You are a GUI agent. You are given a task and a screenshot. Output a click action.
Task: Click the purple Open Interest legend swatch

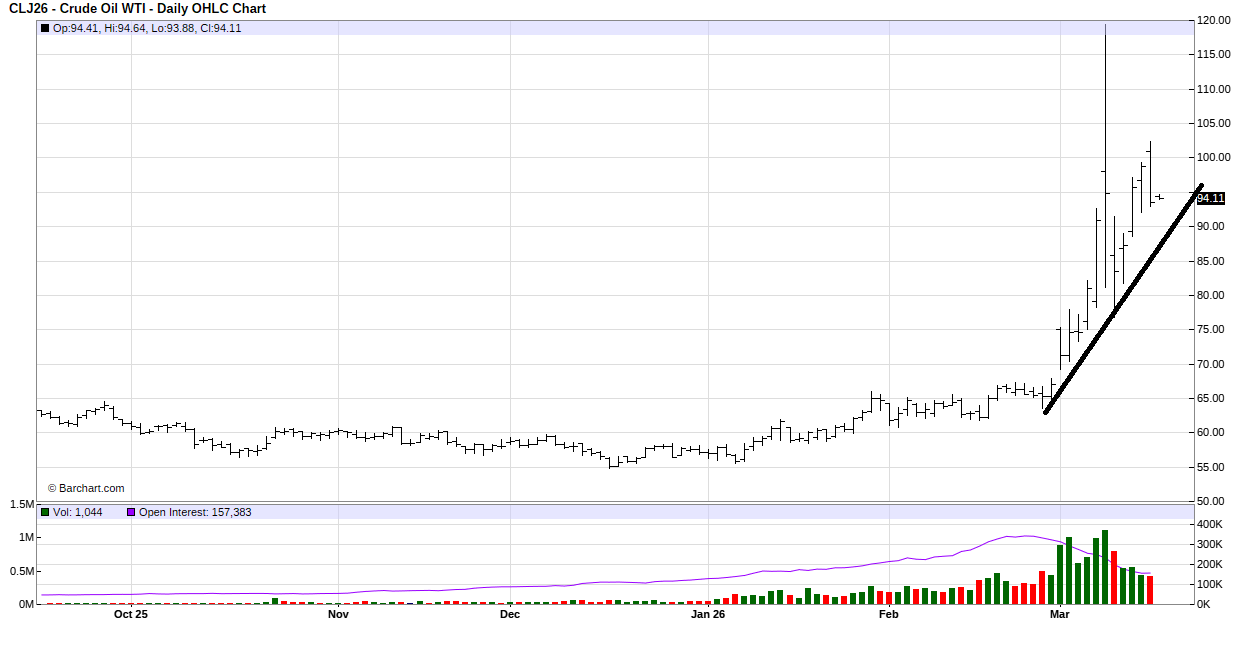pyautogui.click(x=131, y=512)
